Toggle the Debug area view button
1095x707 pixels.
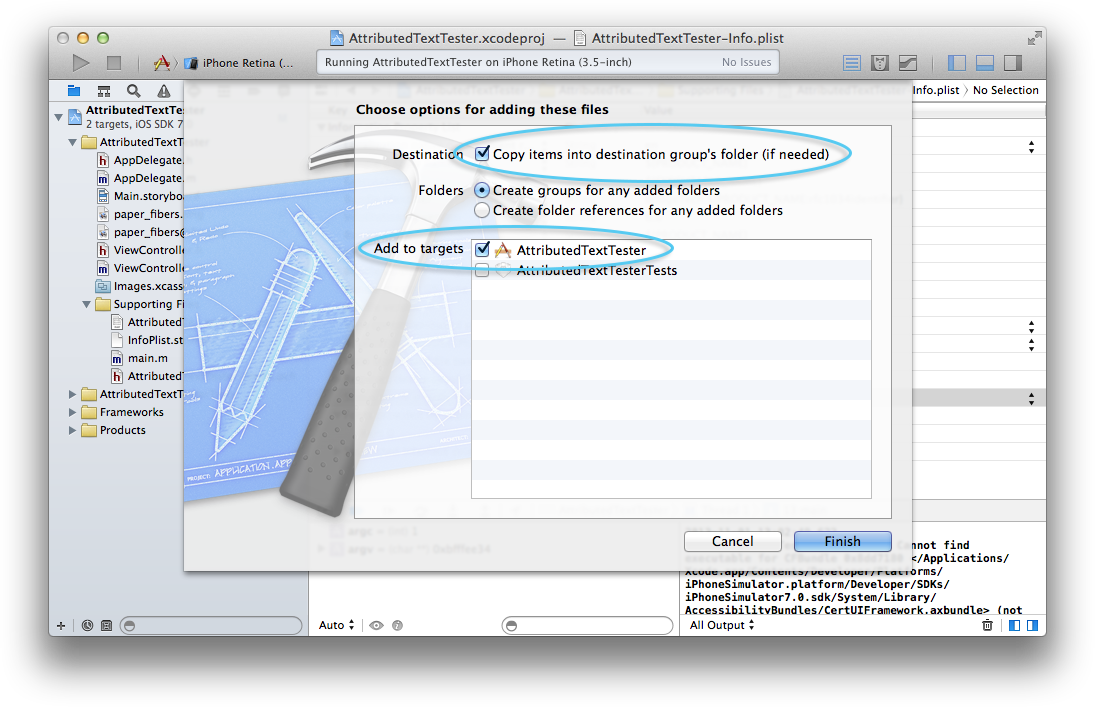[985, 63]
